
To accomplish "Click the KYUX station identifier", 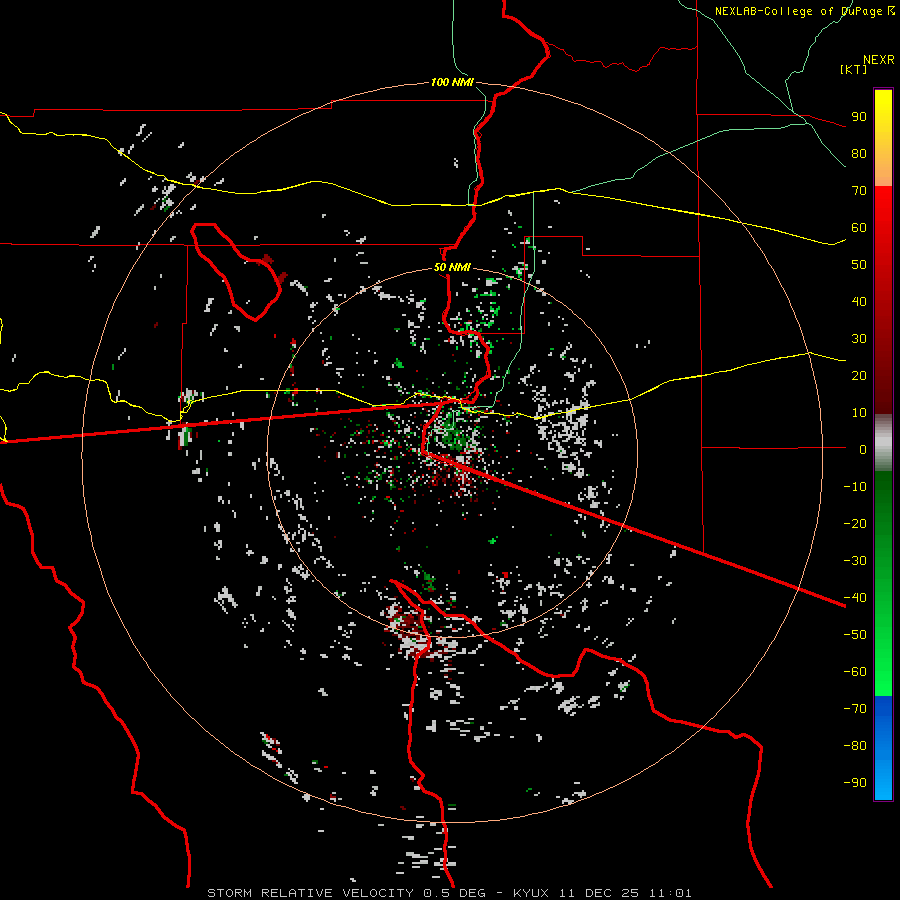I will pos(533,893).
